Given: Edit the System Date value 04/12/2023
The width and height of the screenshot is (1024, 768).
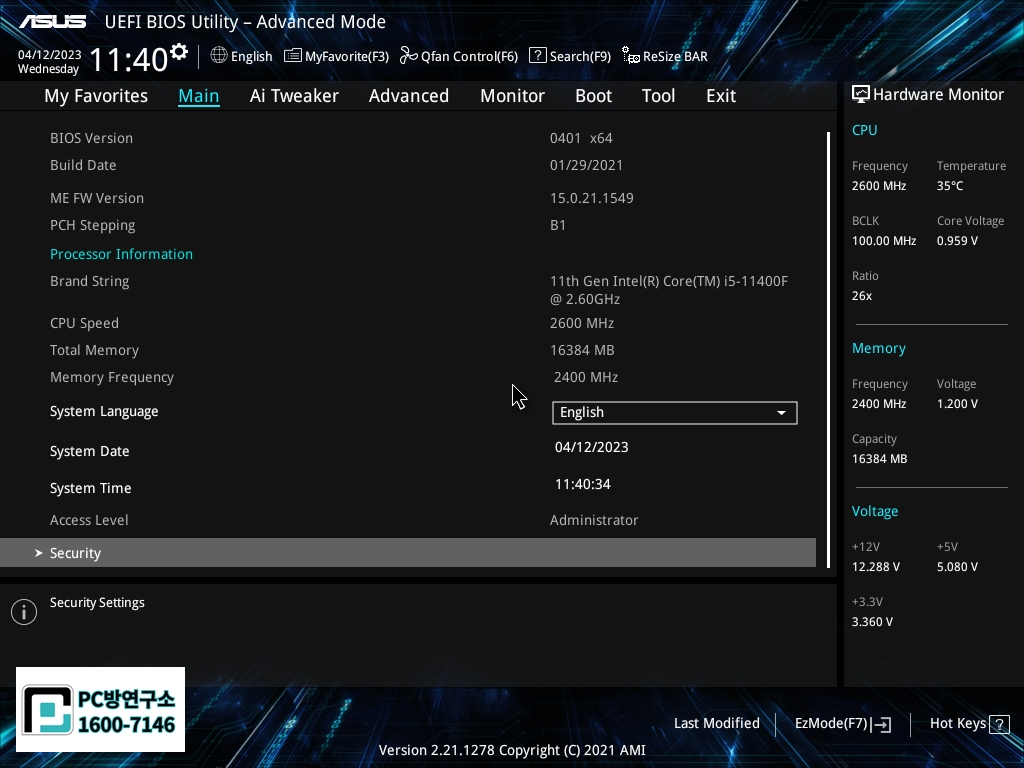Looking at the screenshot, I should [592, 447].
